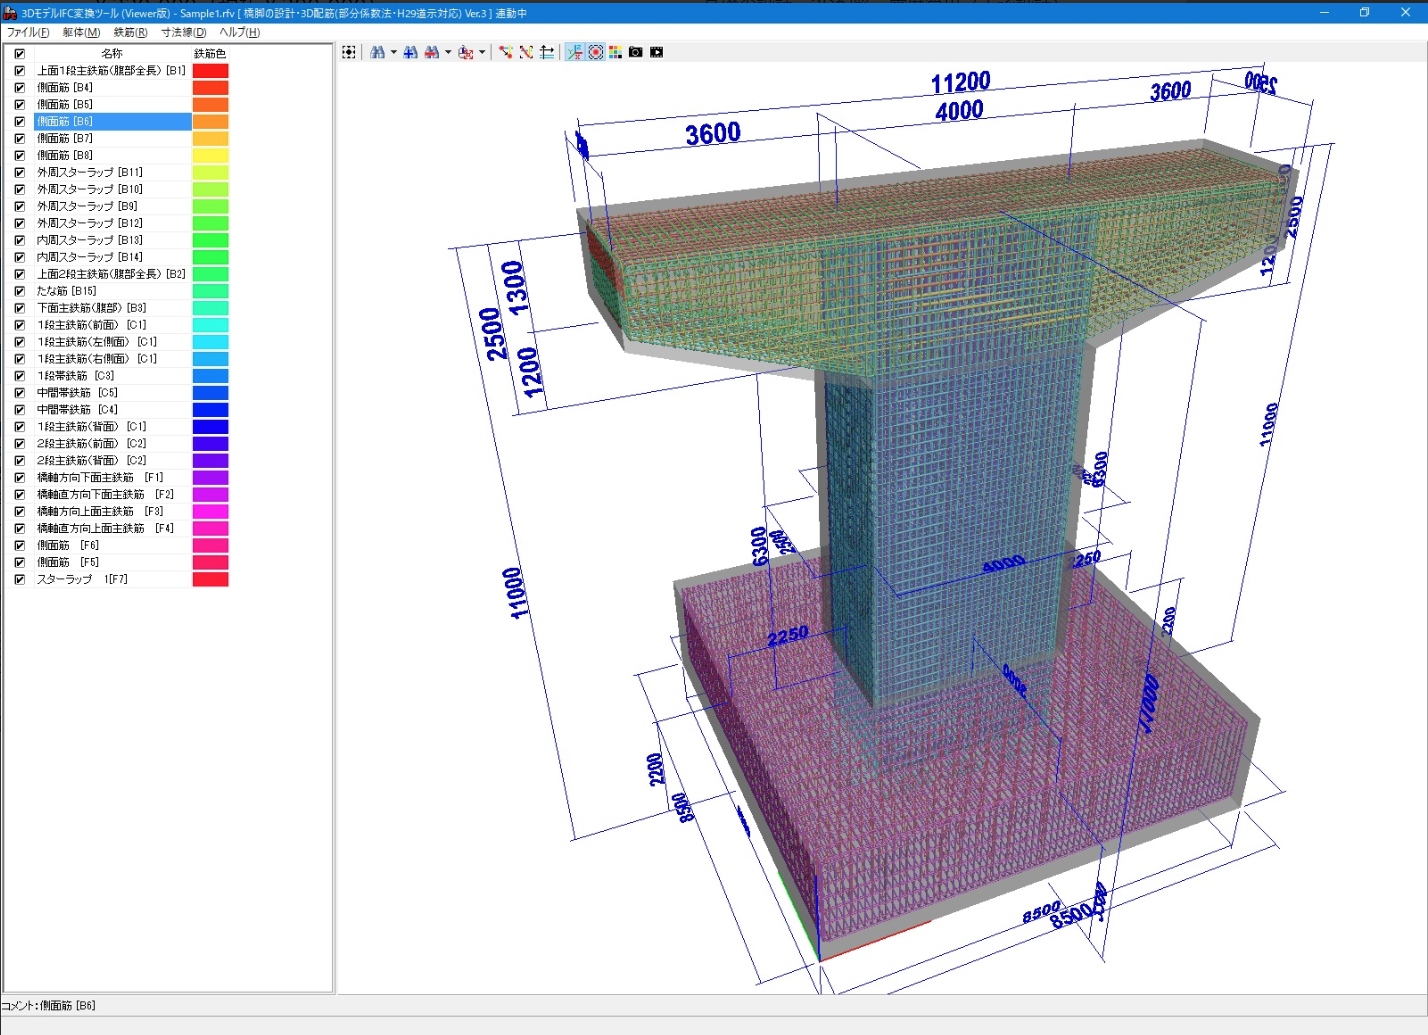Click the binoculars zoom-in plus icon
The image size is (1428, 1035).
click(x=410, y=52)
